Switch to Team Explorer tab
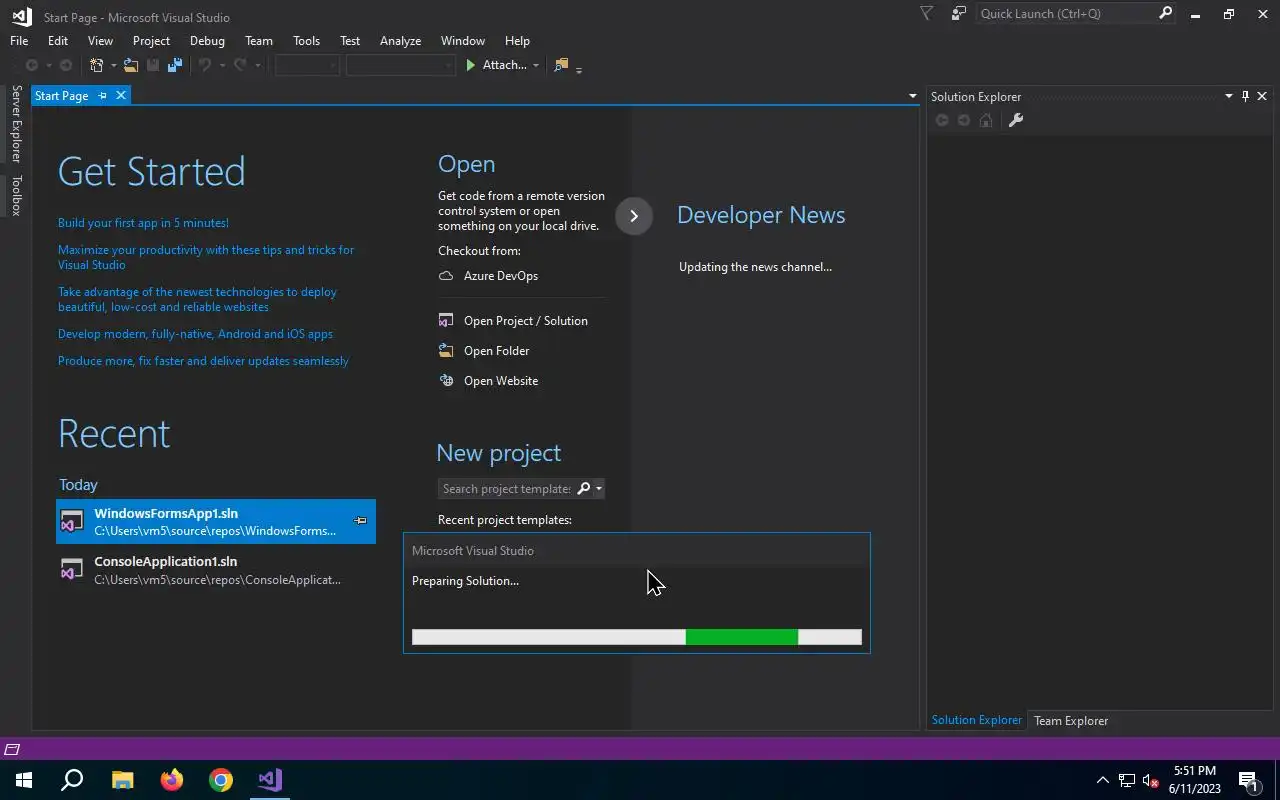The height and width of the screenshot is (800, 1280). (x=1071, y=721)
